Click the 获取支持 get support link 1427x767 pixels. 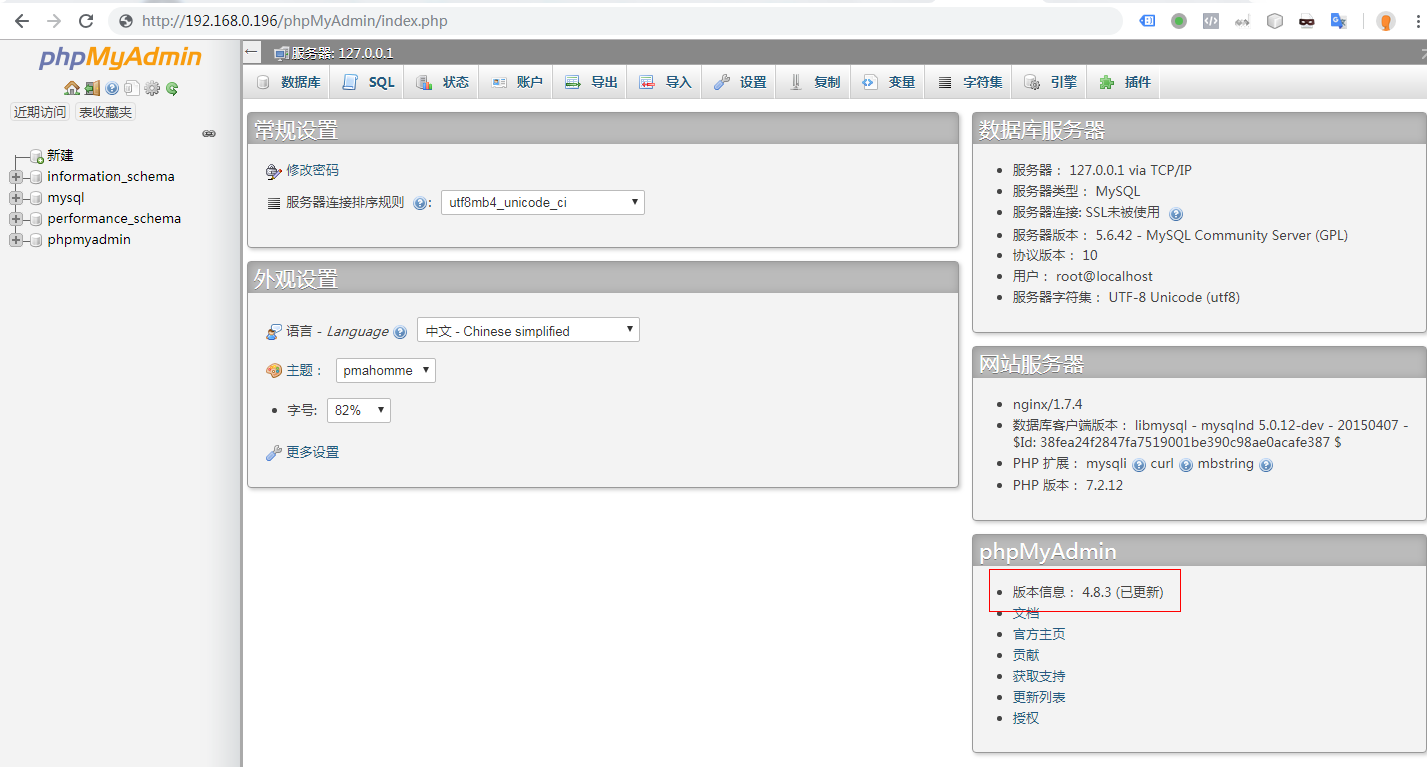pos(1039,676)
